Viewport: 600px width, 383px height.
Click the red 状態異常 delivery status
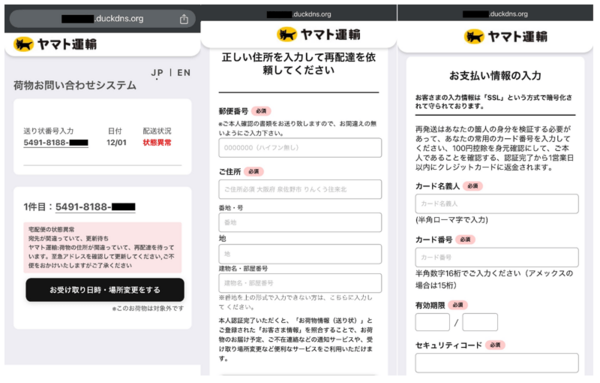point(157,143)
